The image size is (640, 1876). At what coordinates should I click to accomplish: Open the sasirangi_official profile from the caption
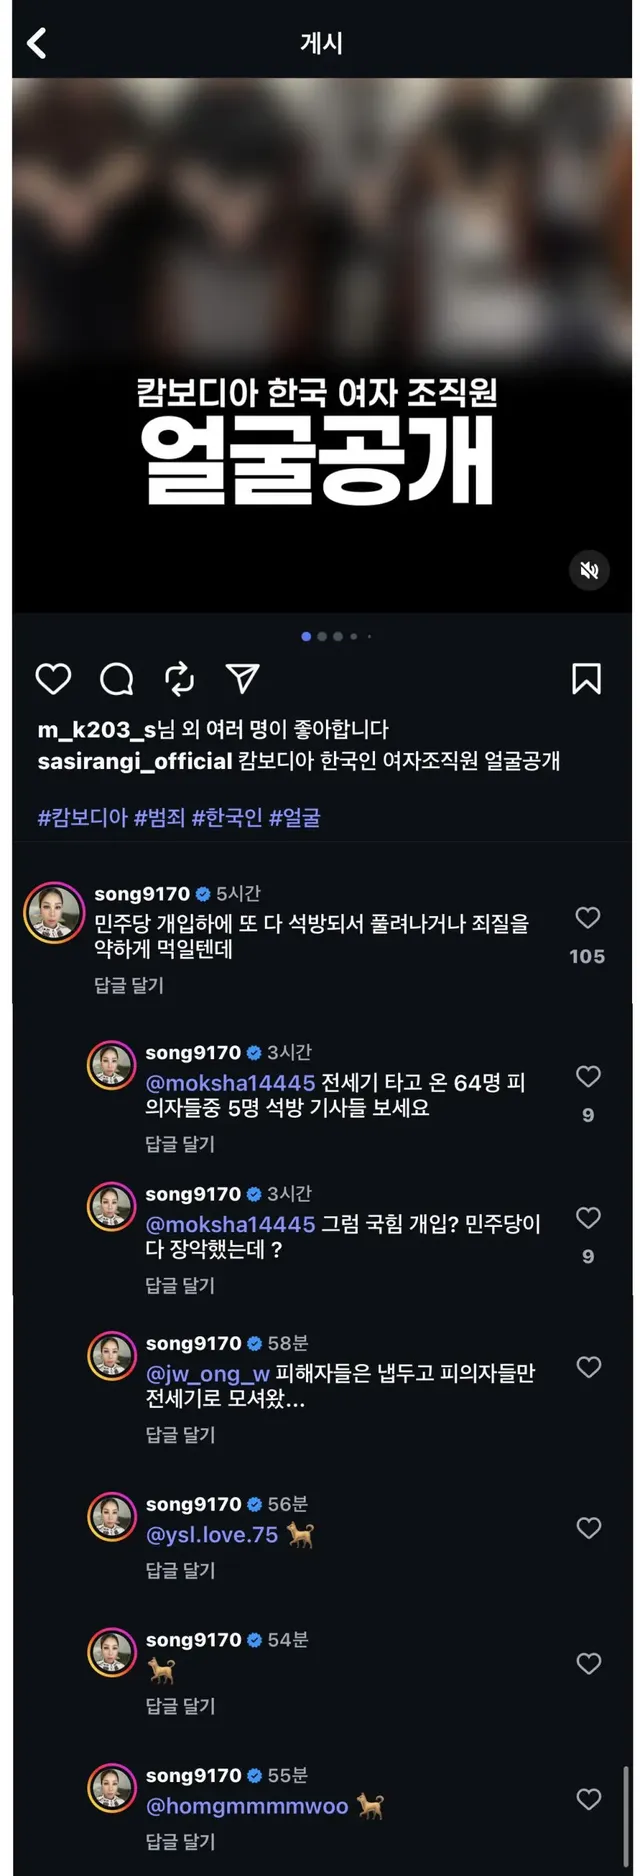point(135,761)
